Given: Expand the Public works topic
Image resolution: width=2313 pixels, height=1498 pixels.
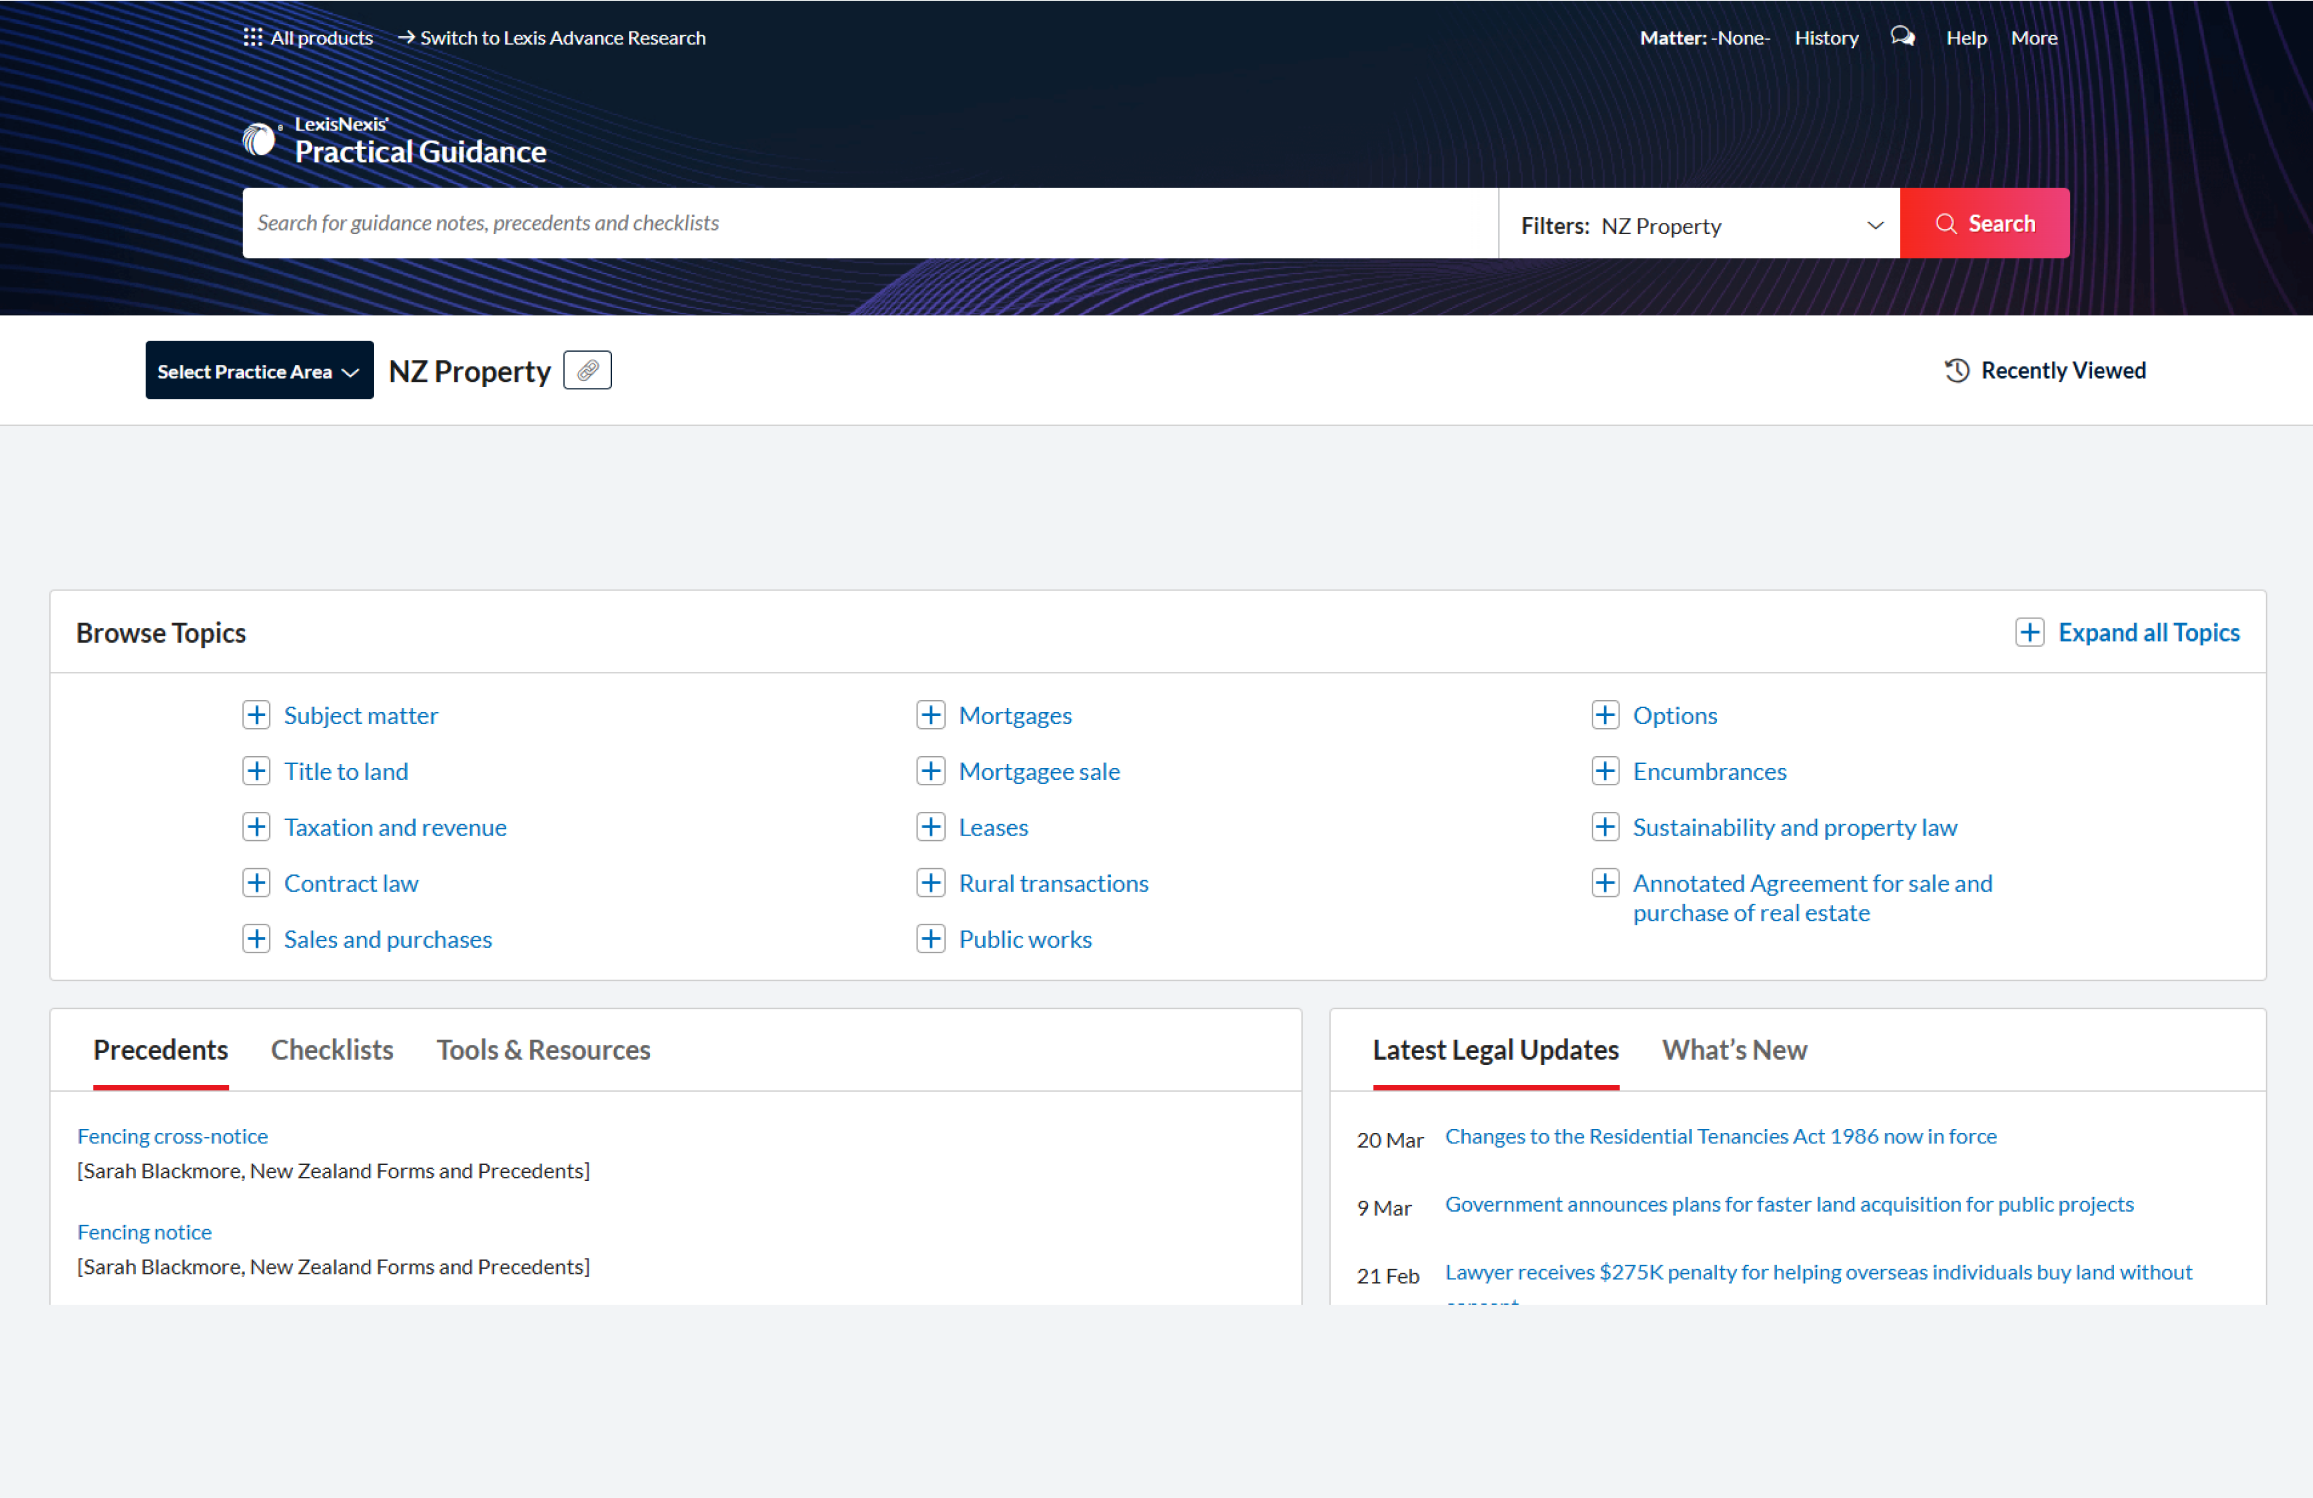Looking at the screenshot, I should 931,939.
